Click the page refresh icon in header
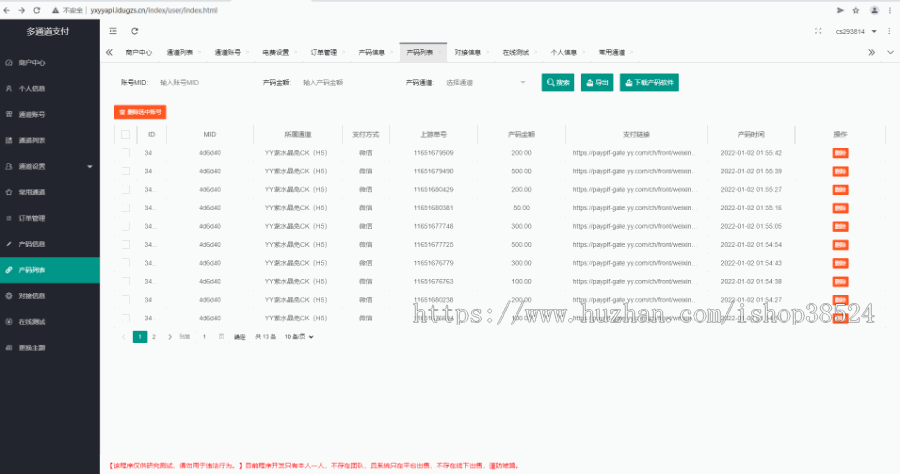Image resolution: width=900 pixels, height=474 pixels. click(x=135, y=31)
